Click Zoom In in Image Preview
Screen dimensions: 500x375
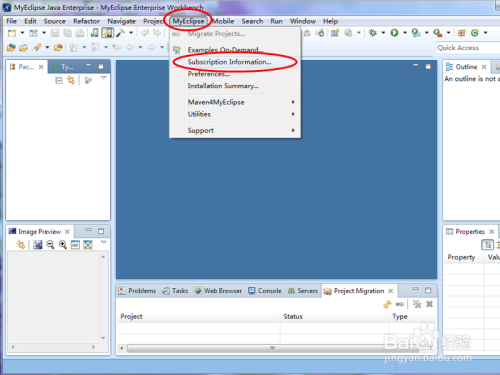(63, 245)
